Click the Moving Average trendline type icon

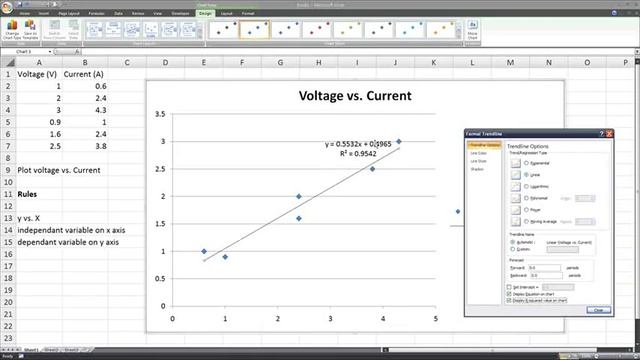(x=516, y=222)
